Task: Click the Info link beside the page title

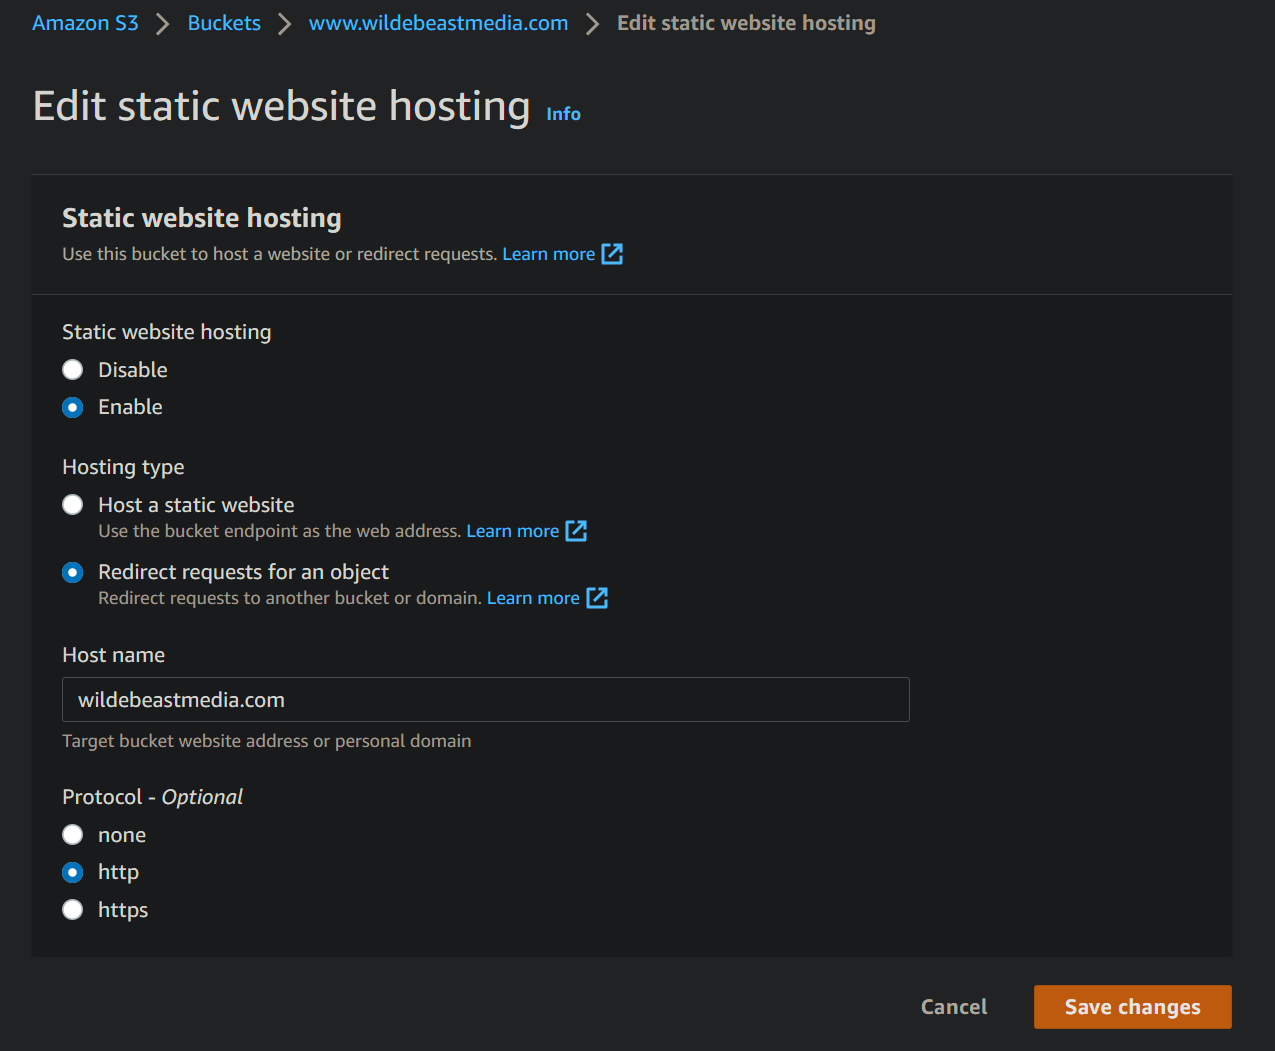Action: 563,113
